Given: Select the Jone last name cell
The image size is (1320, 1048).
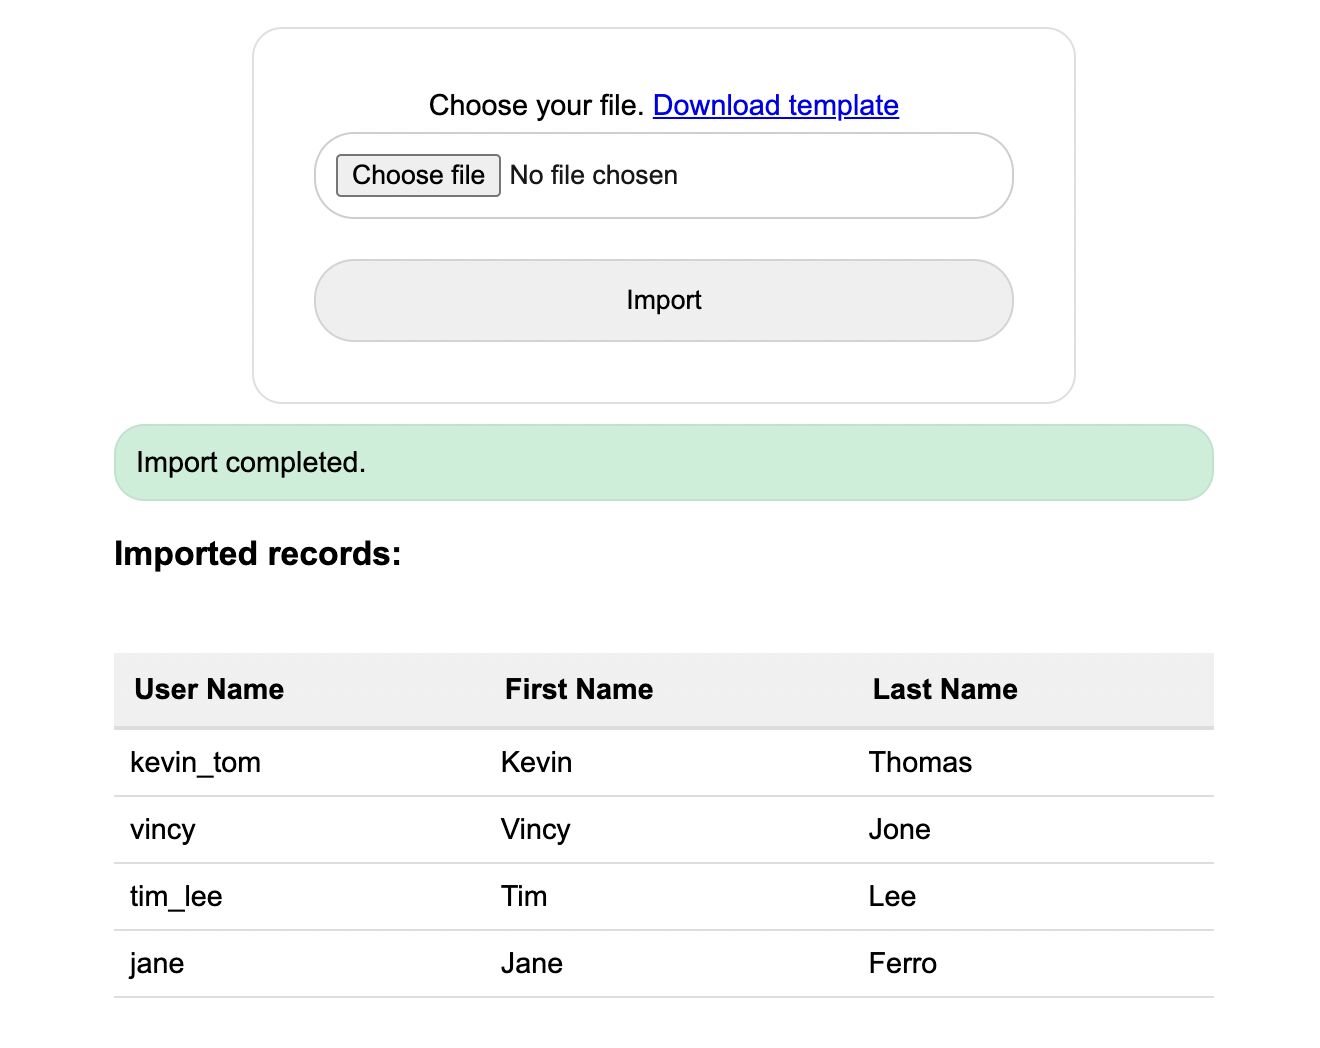Looking at the screenshot, I should coord(898,829).
